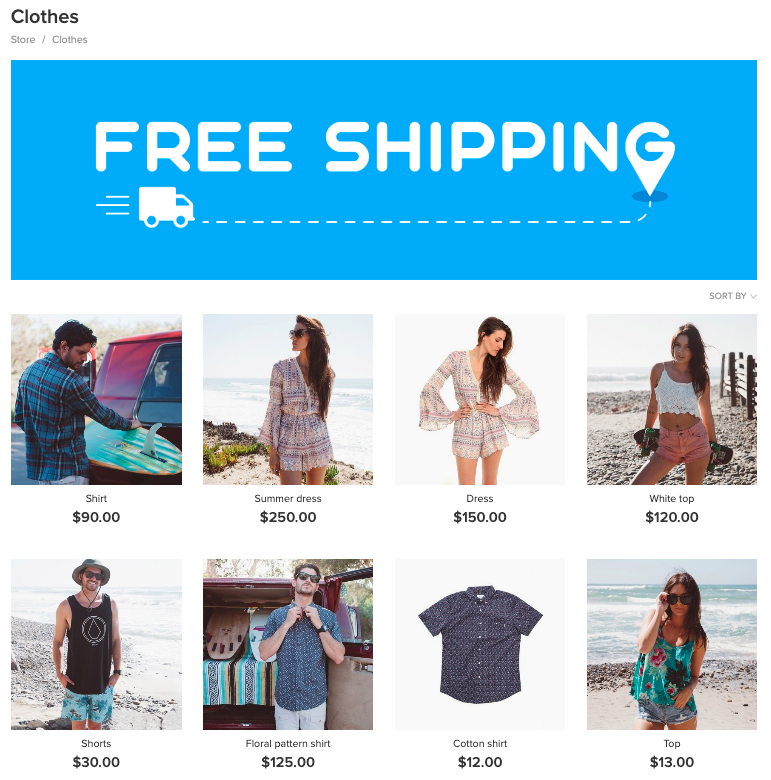This screenshot has height=780, width=771.
Task: Open the Summer dress product image
Action: (288, 399)
